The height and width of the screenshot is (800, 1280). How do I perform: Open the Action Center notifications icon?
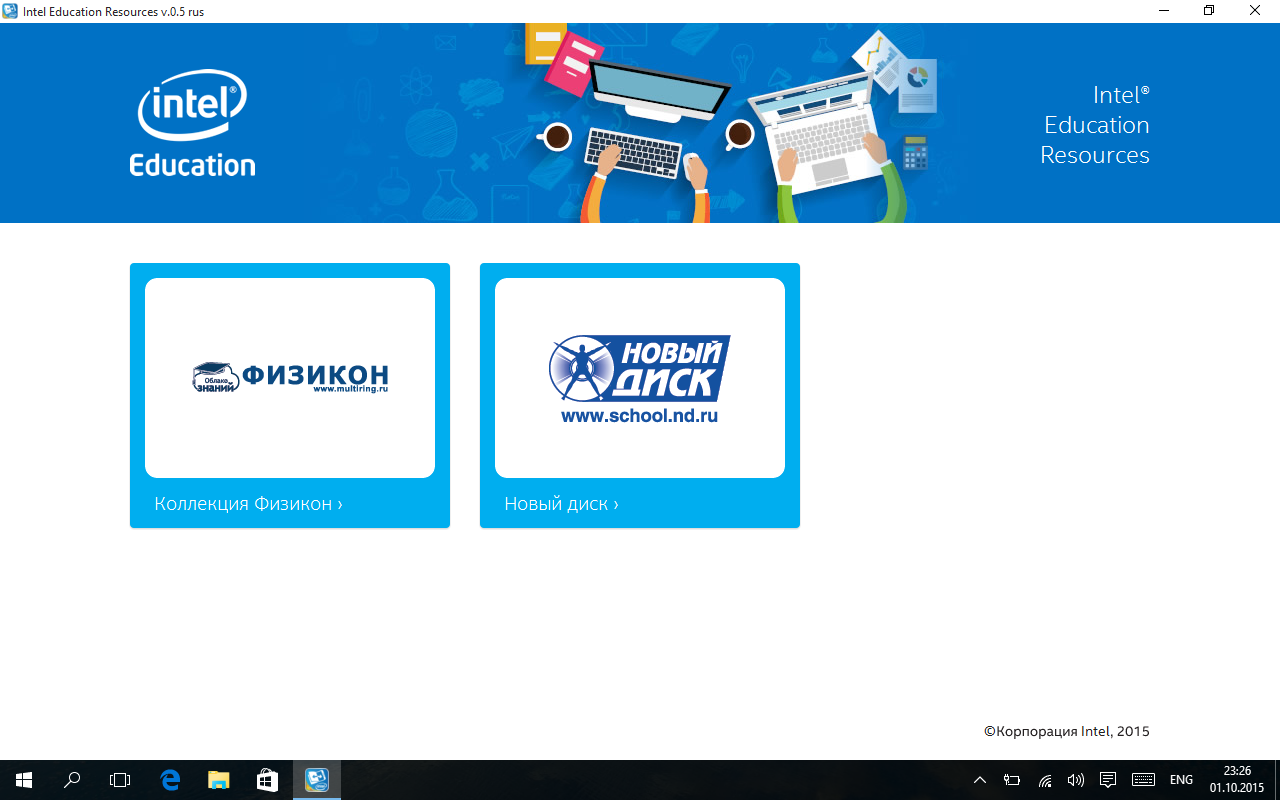click(x=1108, y=780)
